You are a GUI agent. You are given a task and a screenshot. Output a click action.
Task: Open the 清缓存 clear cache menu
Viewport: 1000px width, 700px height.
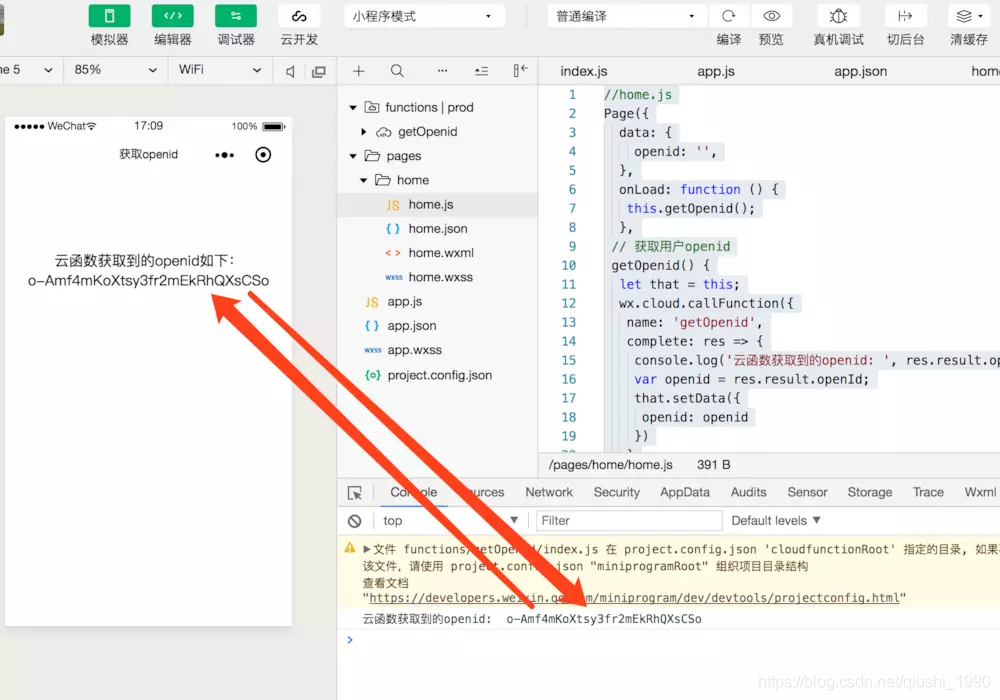click(x=969, y=16)
